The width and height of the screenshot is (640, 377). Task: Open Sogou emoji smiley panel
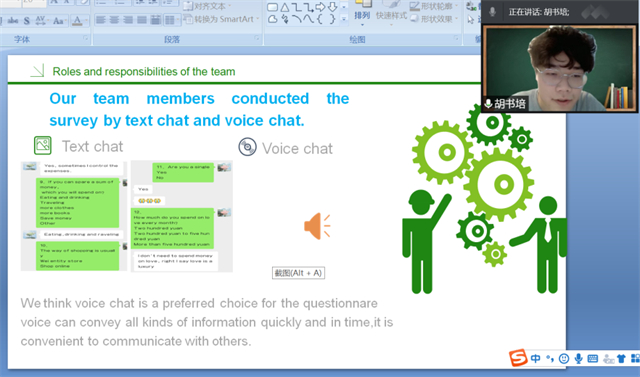(x=564, y=359)
